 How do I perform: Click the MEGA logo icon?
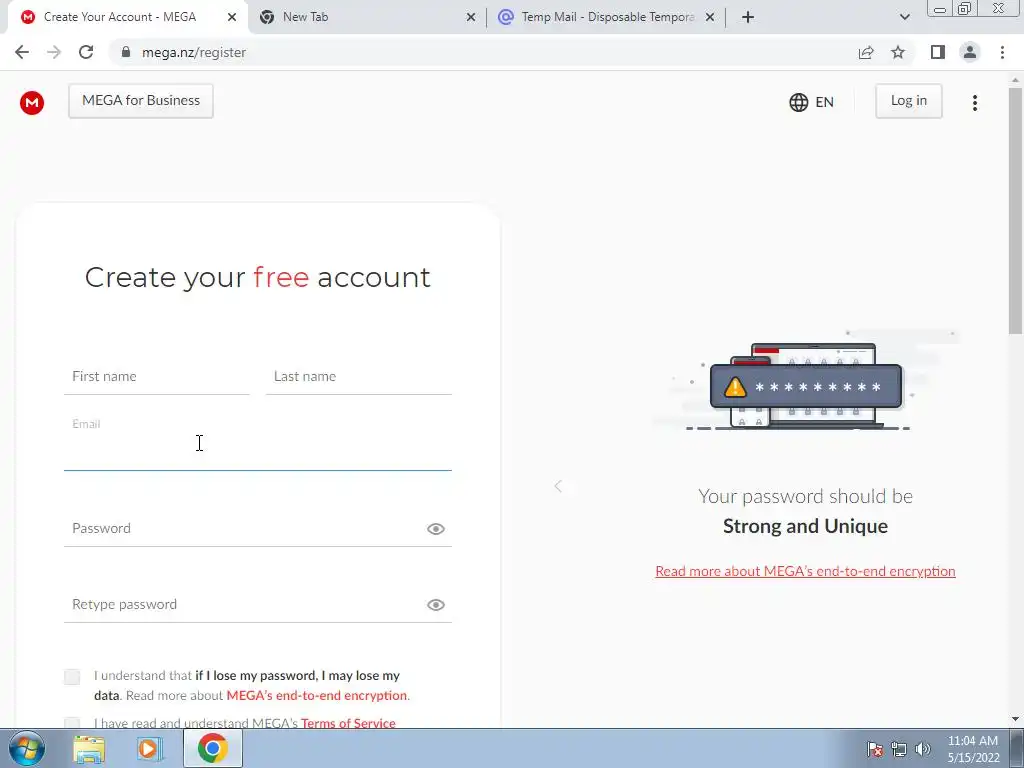pyautogui.click(x=31, y=103)
